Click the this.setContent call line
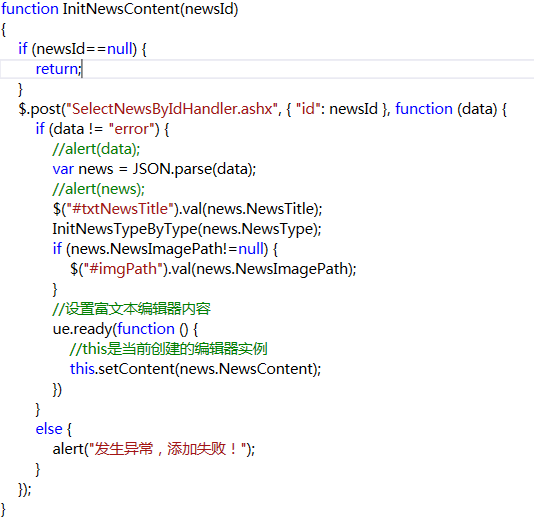534x517 pixels. 195,369
